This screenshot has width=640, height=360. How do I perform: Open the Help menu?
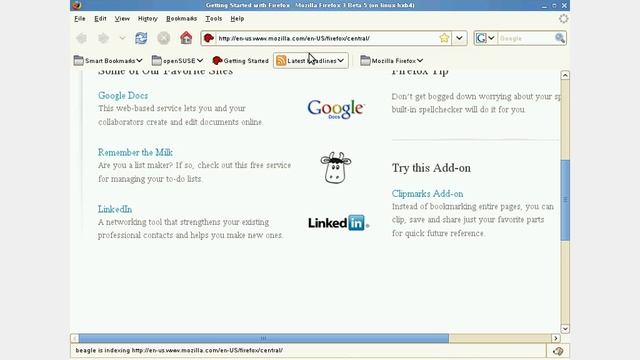[237, 18]
